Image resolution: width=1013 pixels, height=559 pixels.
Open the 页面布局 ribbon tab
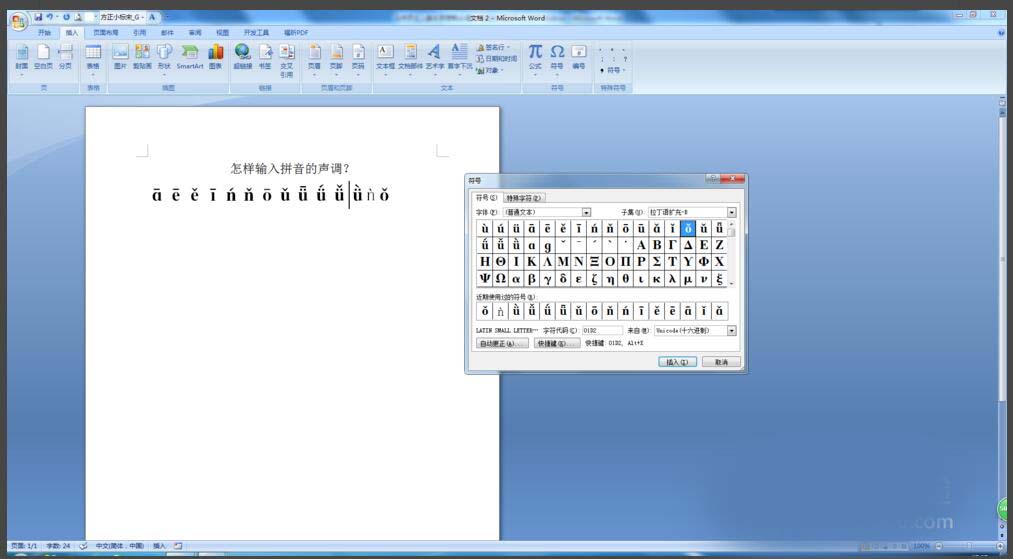(105, 32)
